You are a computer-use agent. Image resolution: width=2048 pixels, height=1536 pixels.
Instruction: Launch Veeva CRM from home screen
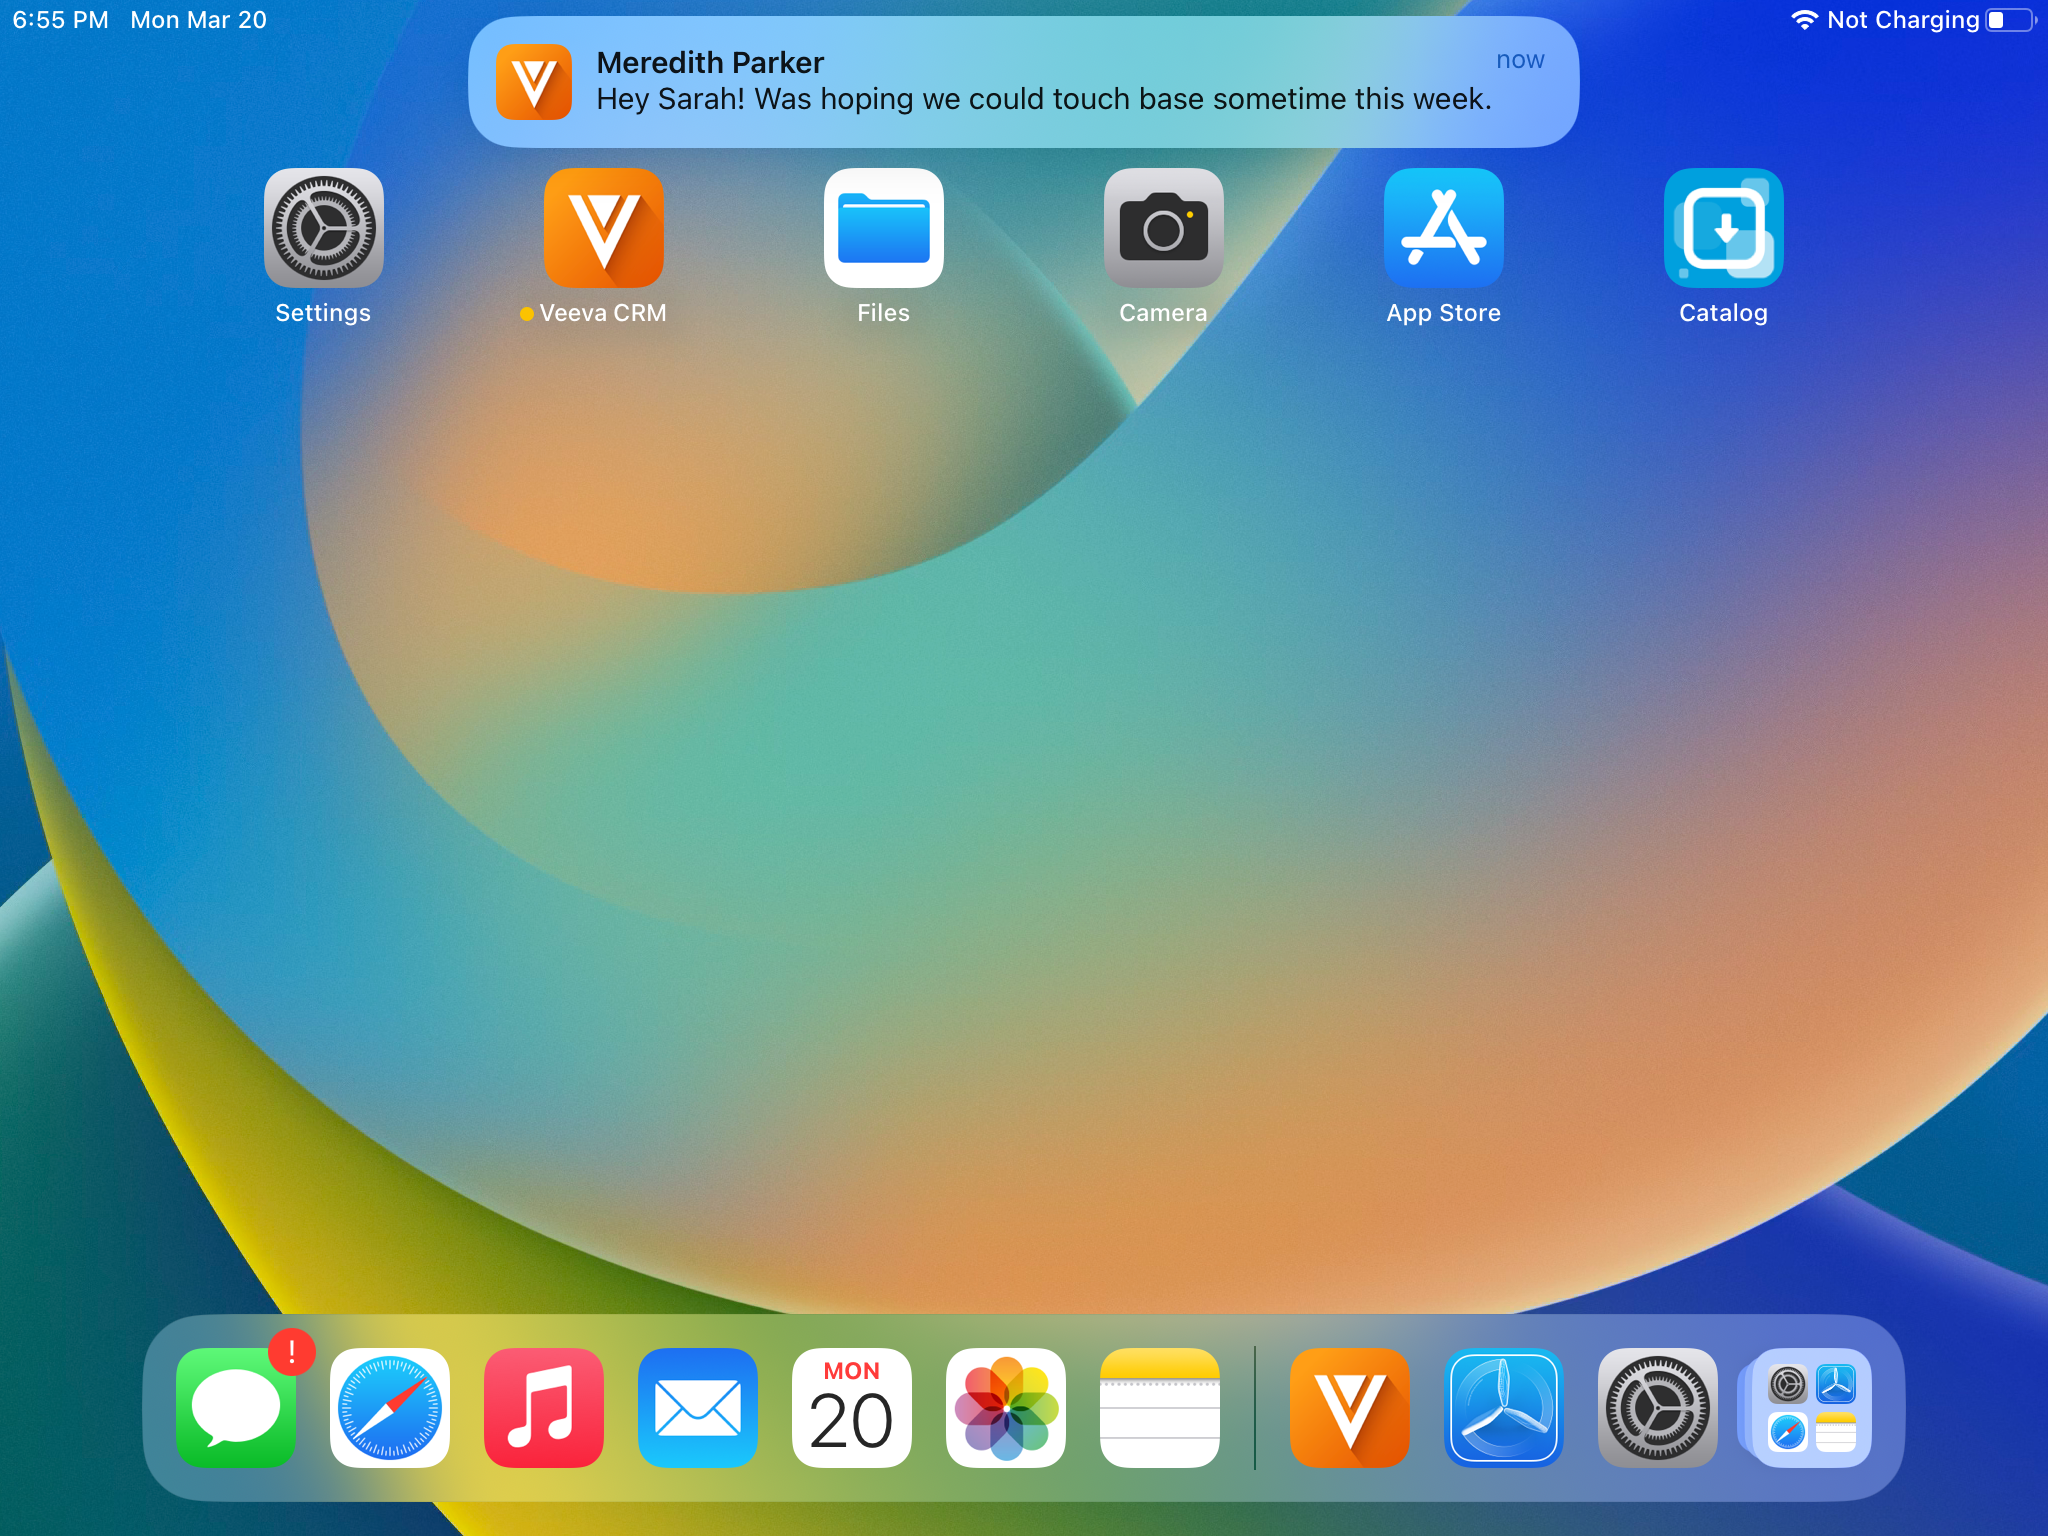(x=603, y=228)
